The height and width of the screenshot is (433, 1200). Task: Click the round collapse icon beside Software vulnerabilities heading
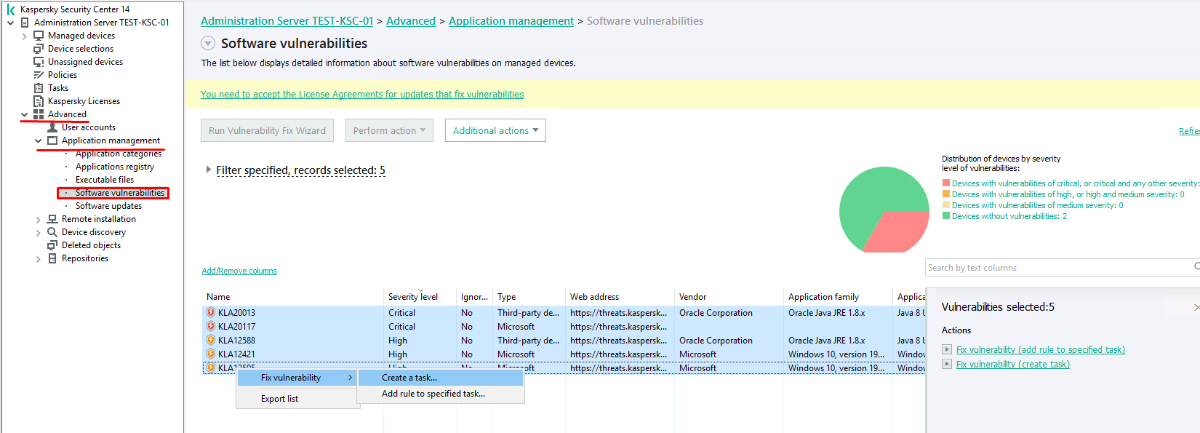(x=208, y=43)
